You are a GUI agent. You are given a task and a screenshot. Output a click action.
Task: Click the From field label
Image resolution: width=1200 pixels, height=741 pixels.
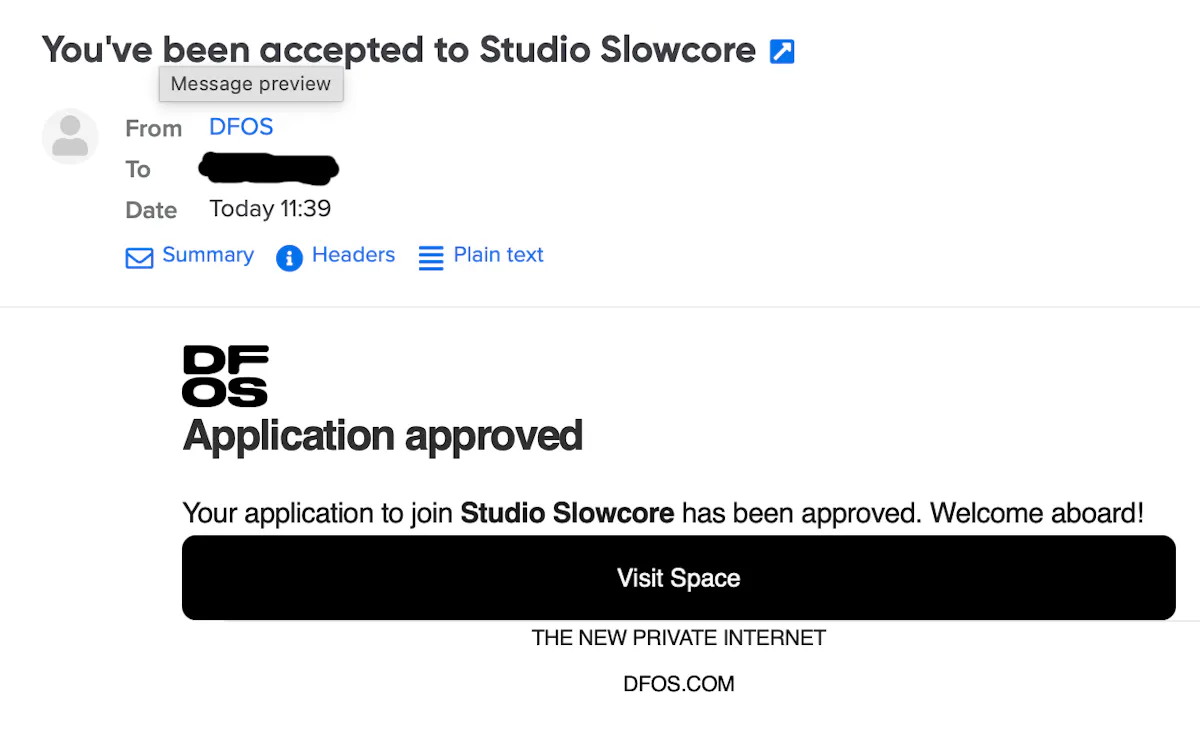153,129
